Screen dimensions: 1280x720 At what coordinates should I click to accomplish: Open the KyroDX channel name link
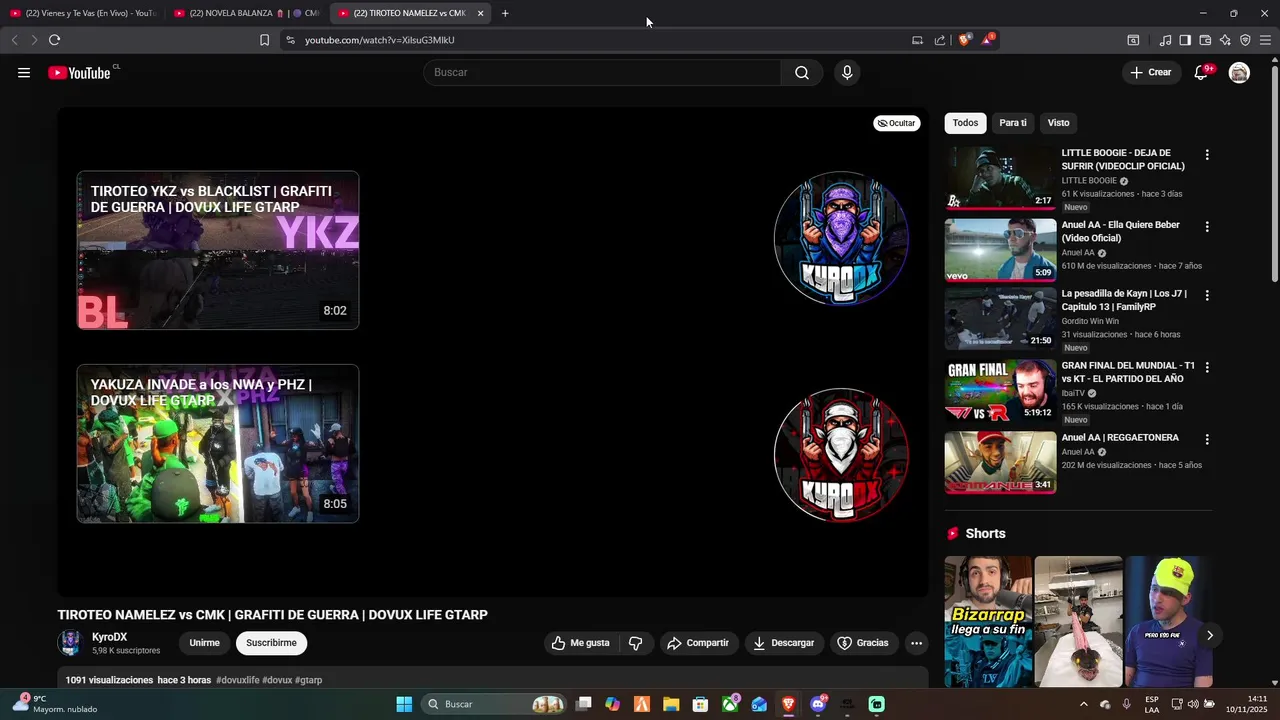pyautogui.click(x=109, y=637)
